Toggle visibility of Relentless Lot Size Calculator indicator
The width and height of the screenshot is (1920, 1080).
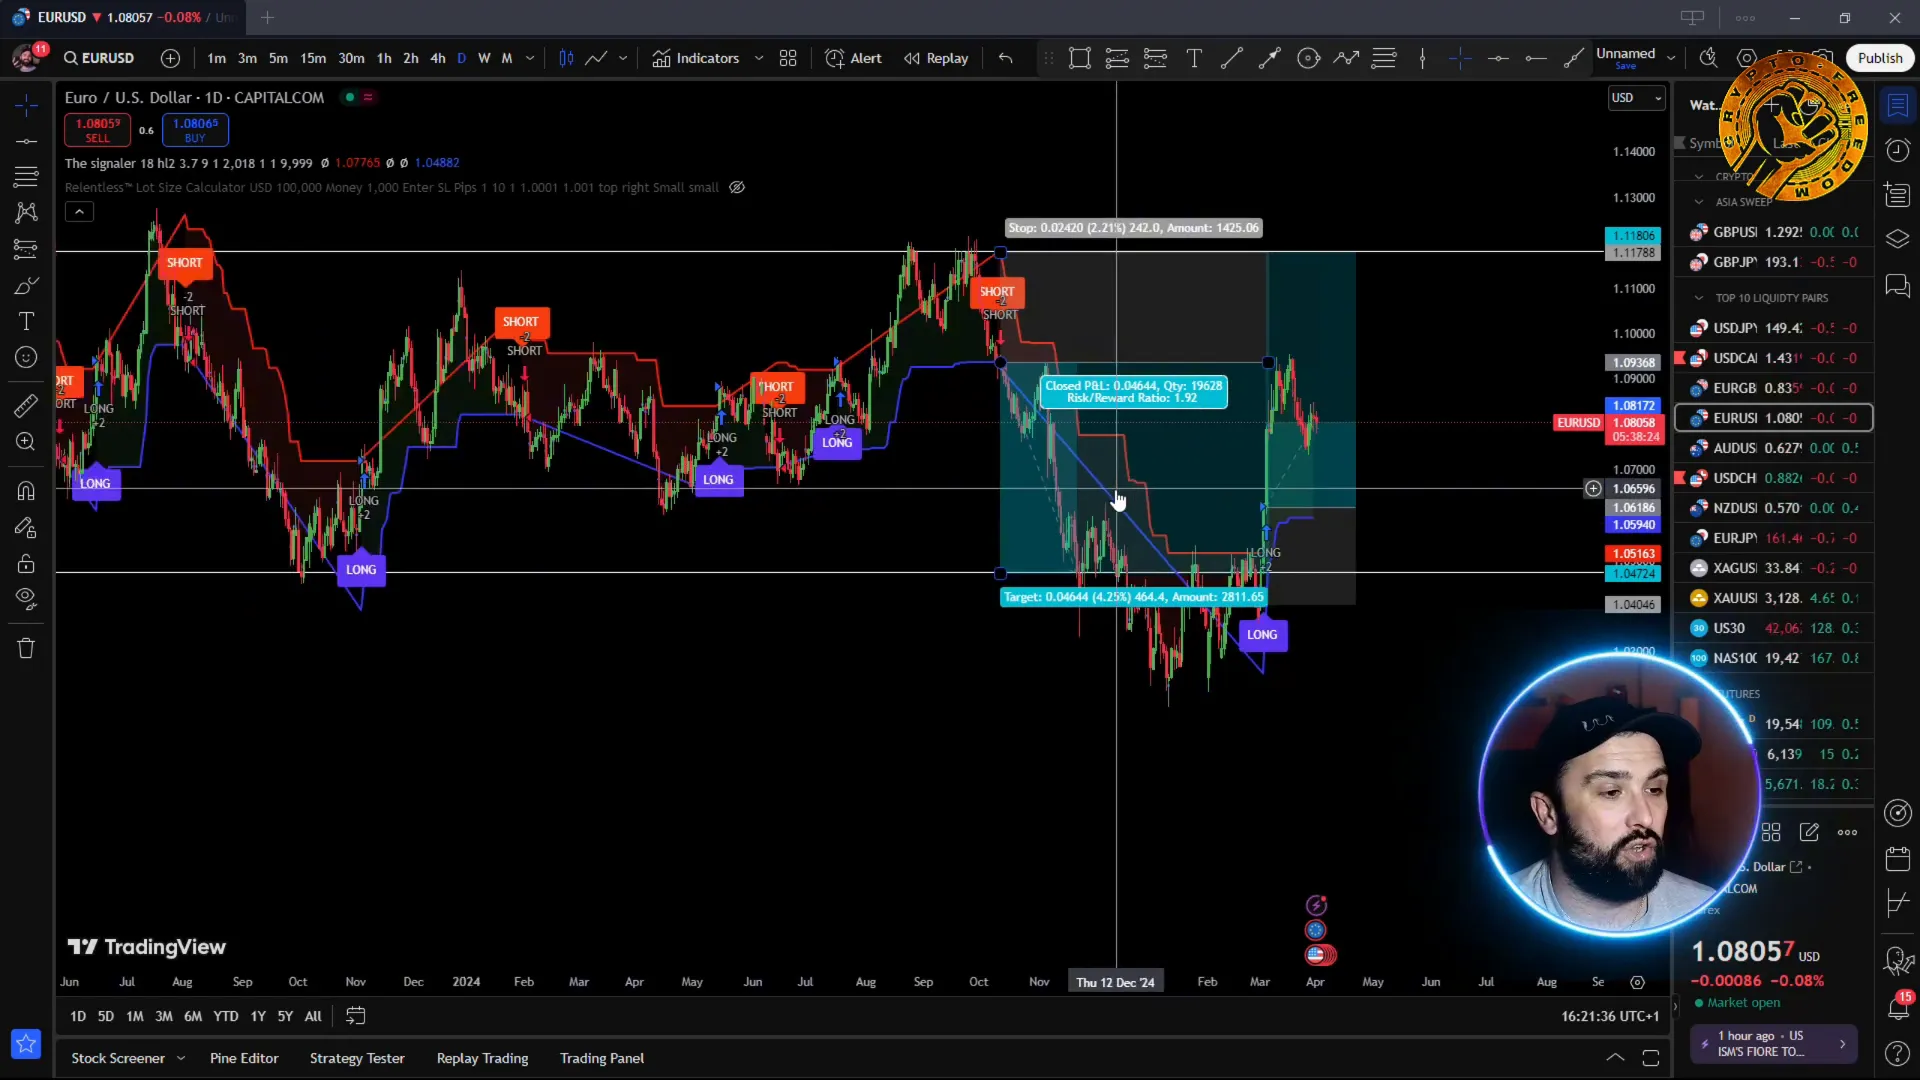pos(737,187)
